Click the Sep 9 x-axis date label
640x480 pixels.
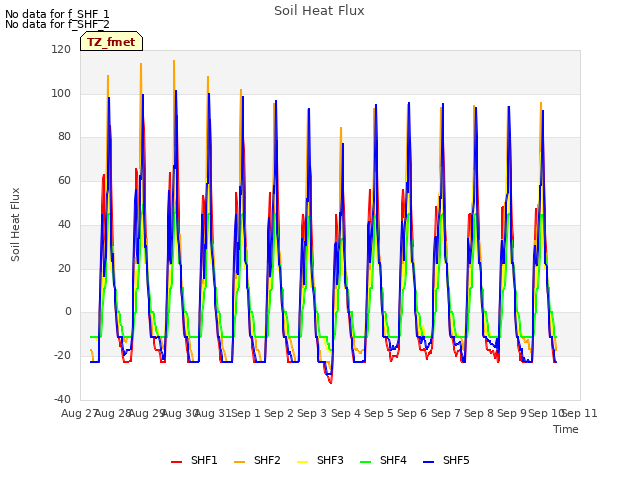(x=512, y=413)
